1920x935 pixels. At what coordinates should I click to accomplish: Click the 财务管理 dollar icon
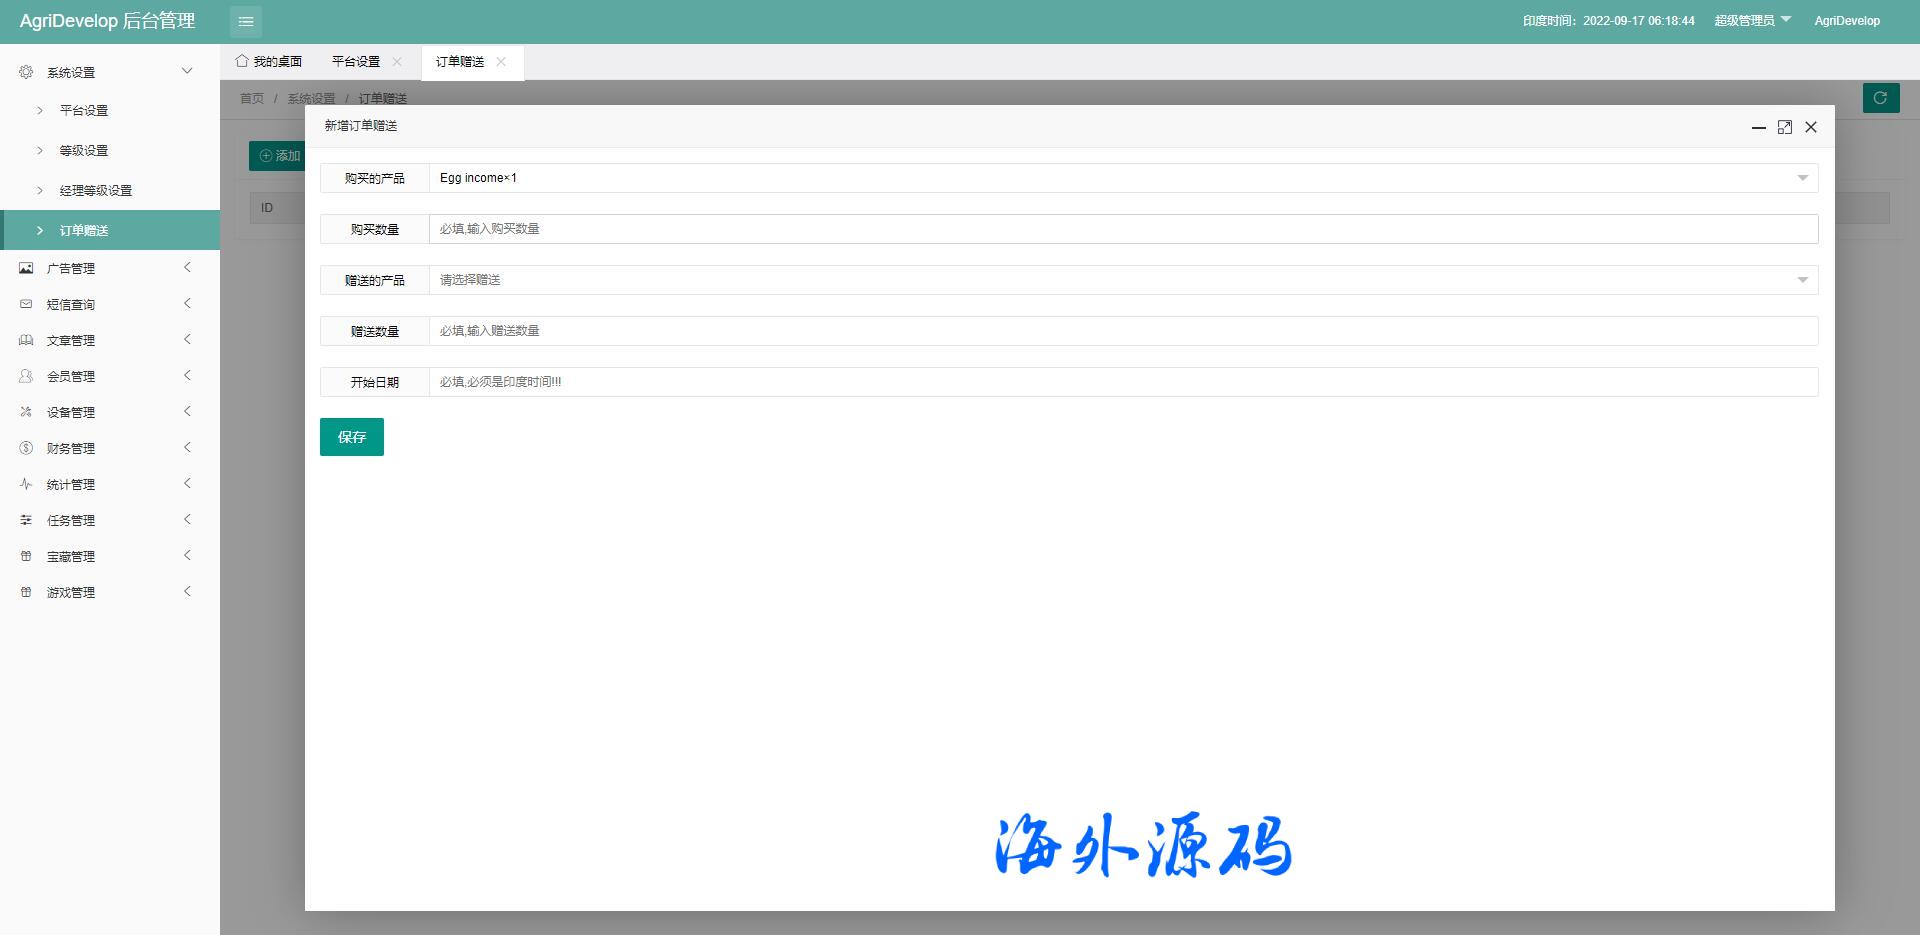[x=26, y=448]
